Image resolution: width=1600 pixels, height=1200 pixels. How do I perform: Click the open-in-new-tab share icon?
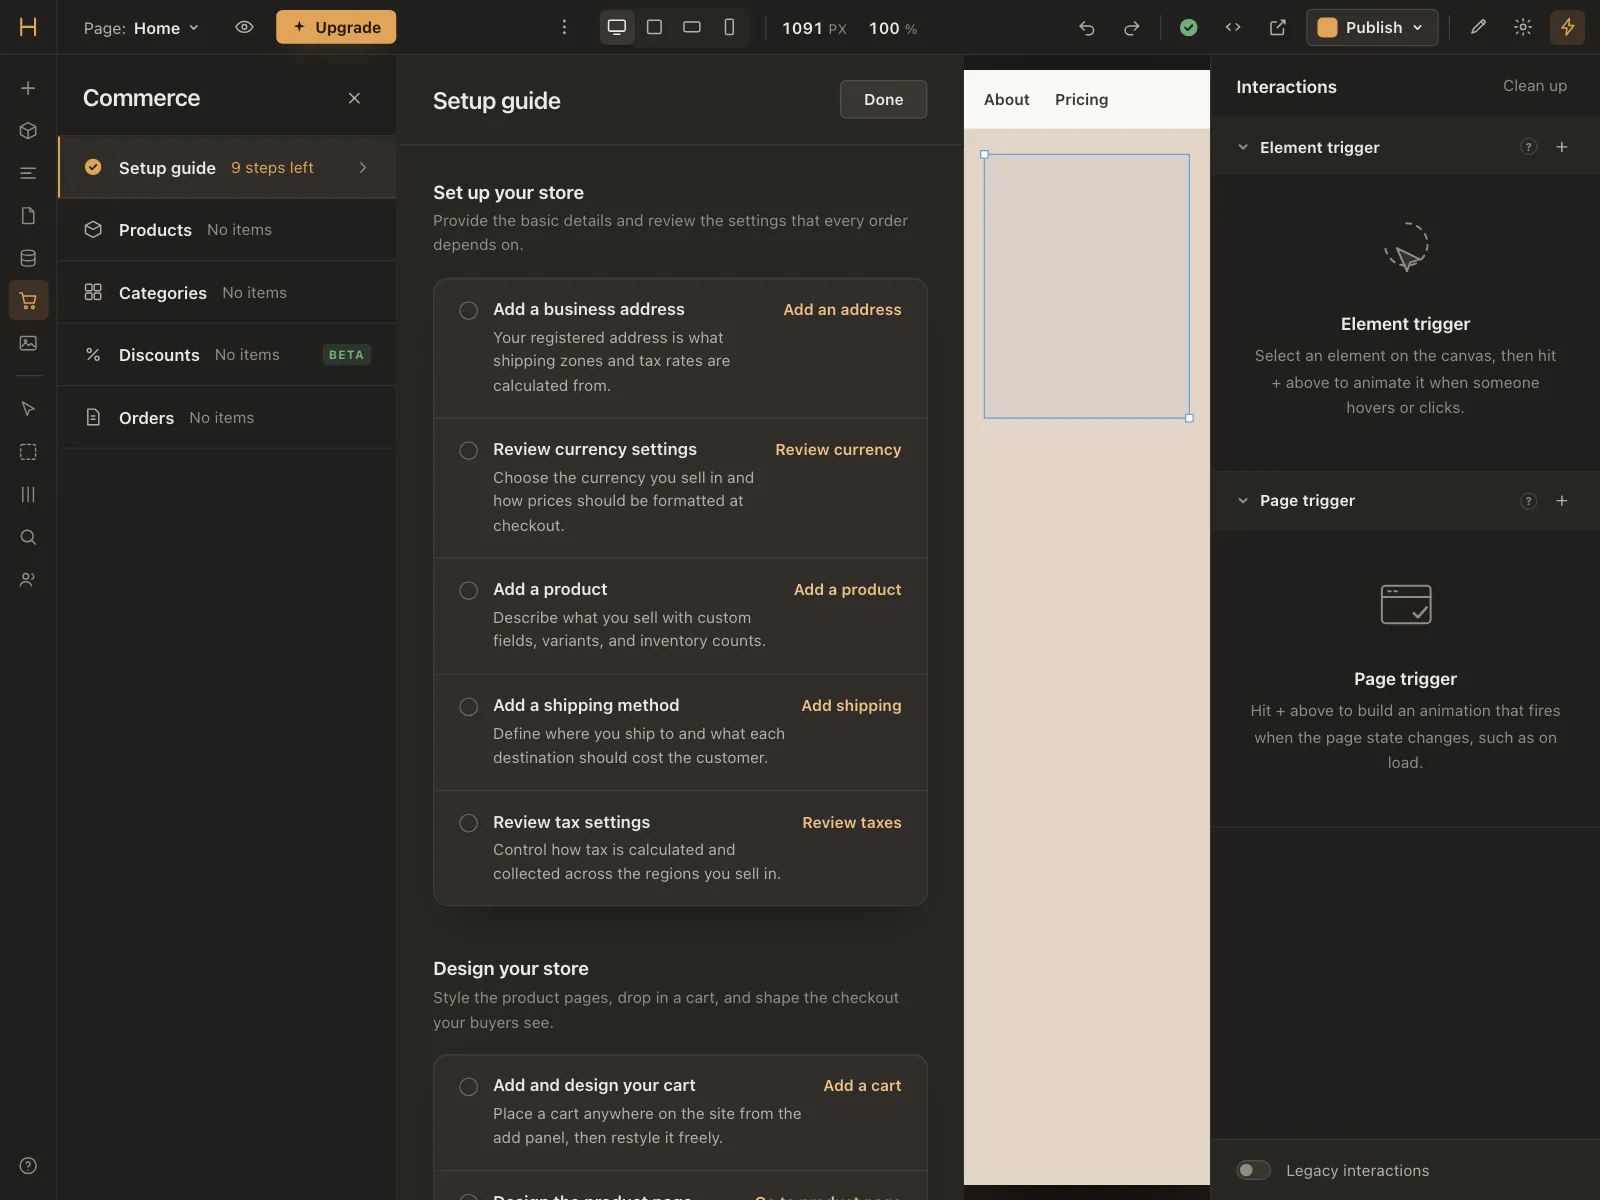[1277, 28]
